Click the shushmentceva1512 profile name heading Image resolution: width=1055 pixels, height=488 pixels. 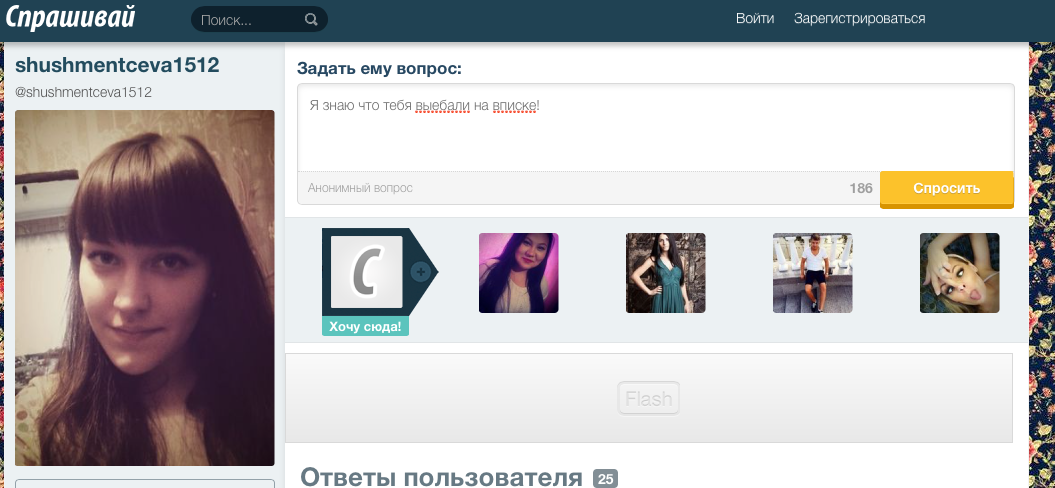(117, 65)
